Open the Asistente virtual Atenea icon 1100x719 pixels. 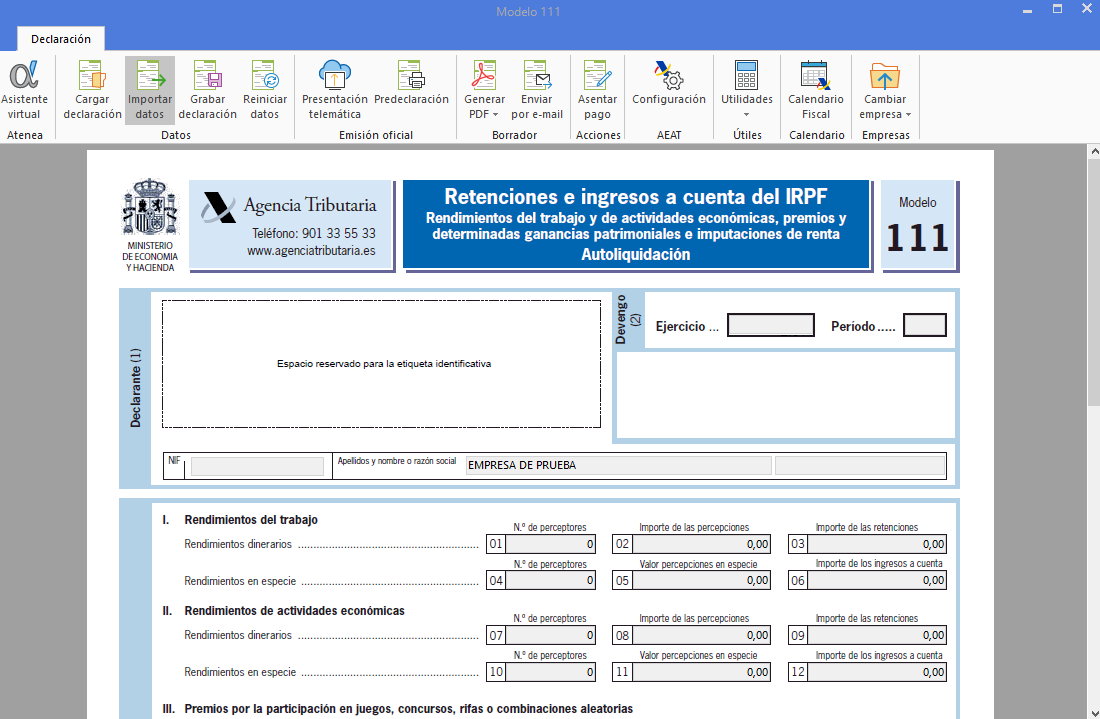(x=24, y=88)
